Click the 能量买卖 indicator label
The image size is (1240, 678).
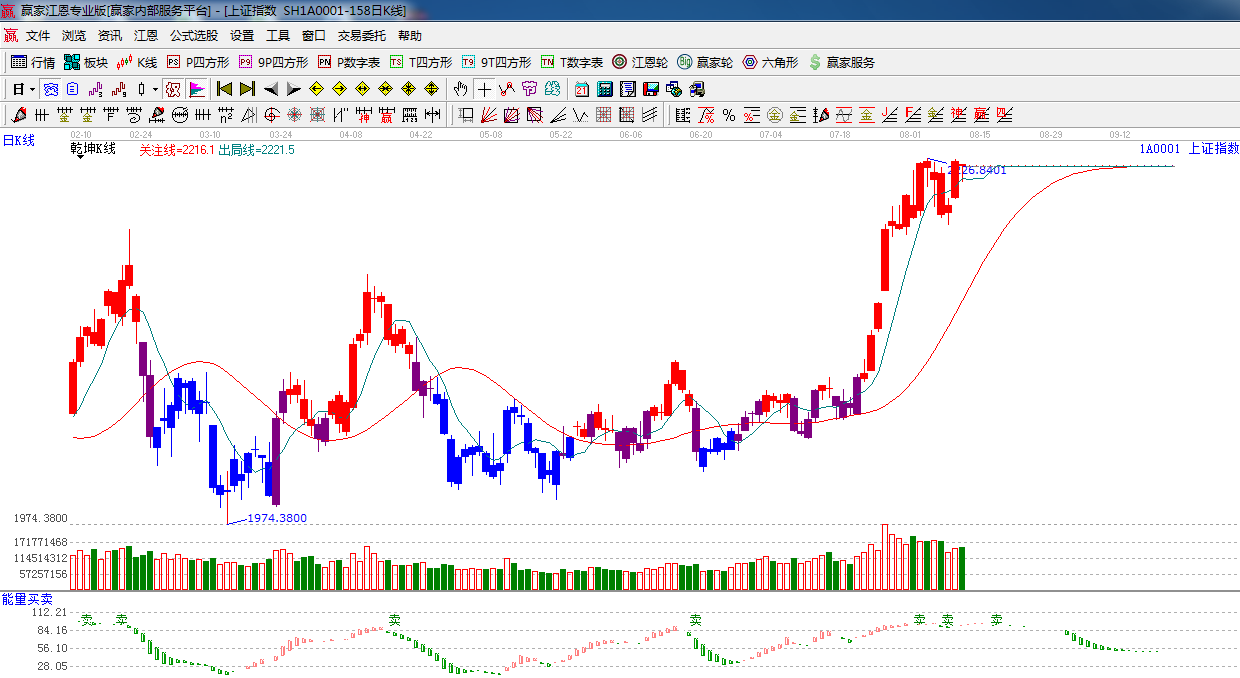point(27,598)
